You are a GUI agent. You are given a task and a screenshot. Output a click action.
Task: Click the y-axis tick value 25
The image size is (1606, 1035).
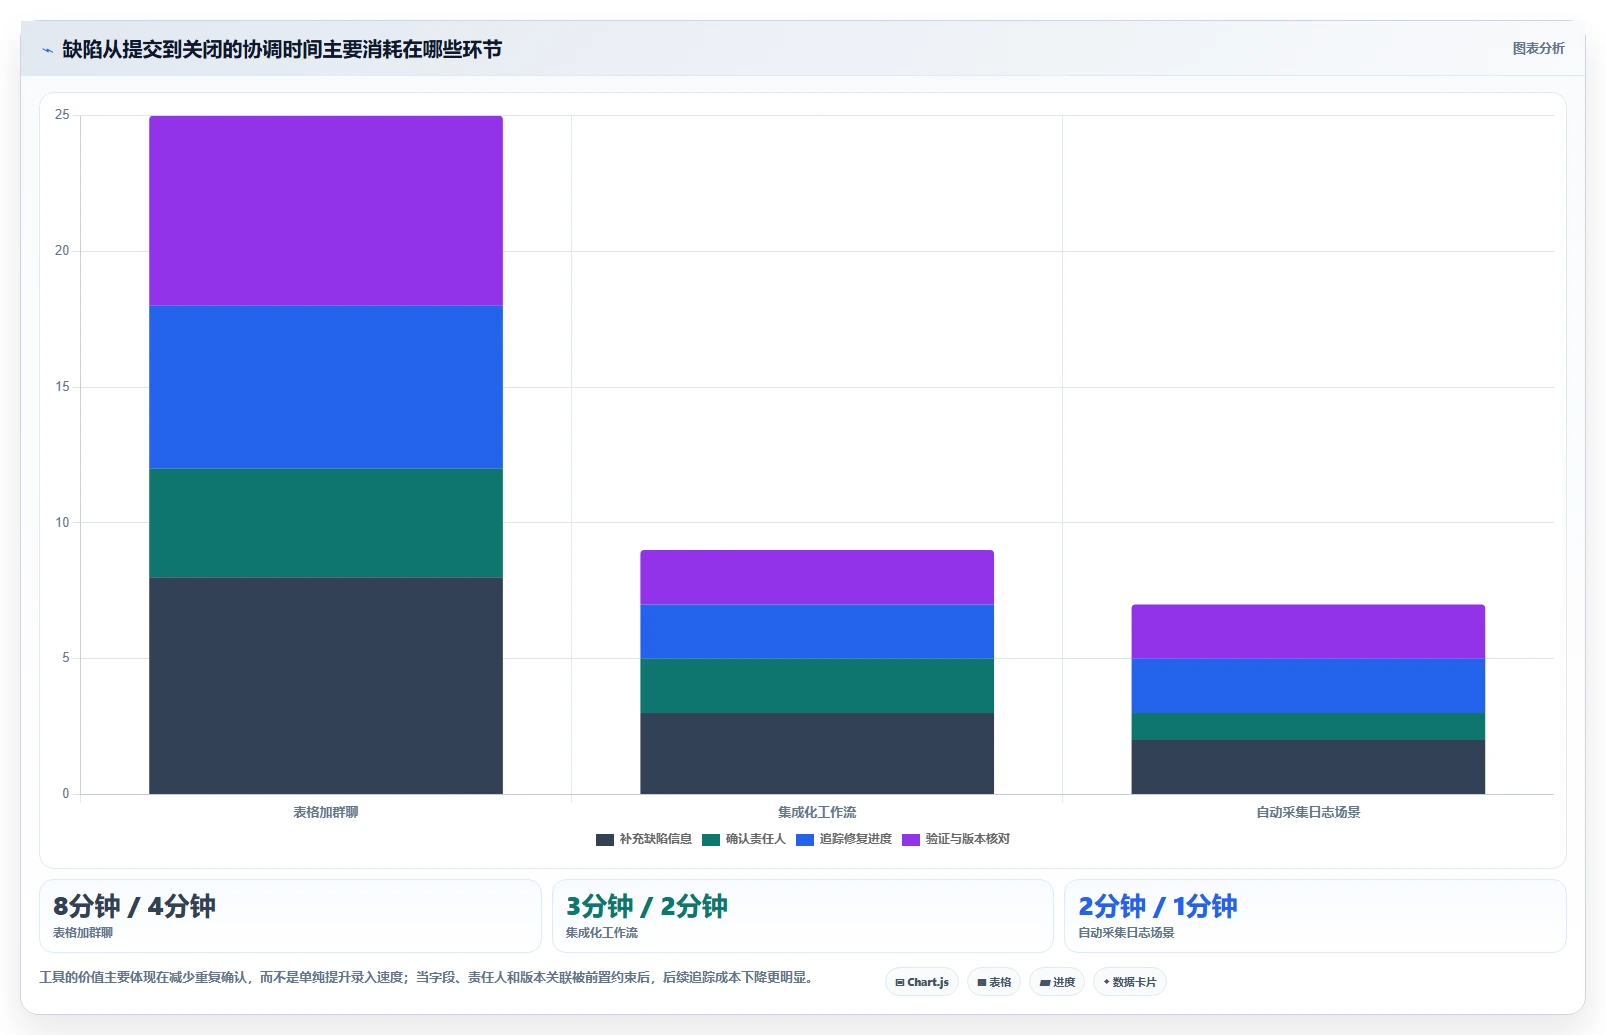click(x=62, y=115)
